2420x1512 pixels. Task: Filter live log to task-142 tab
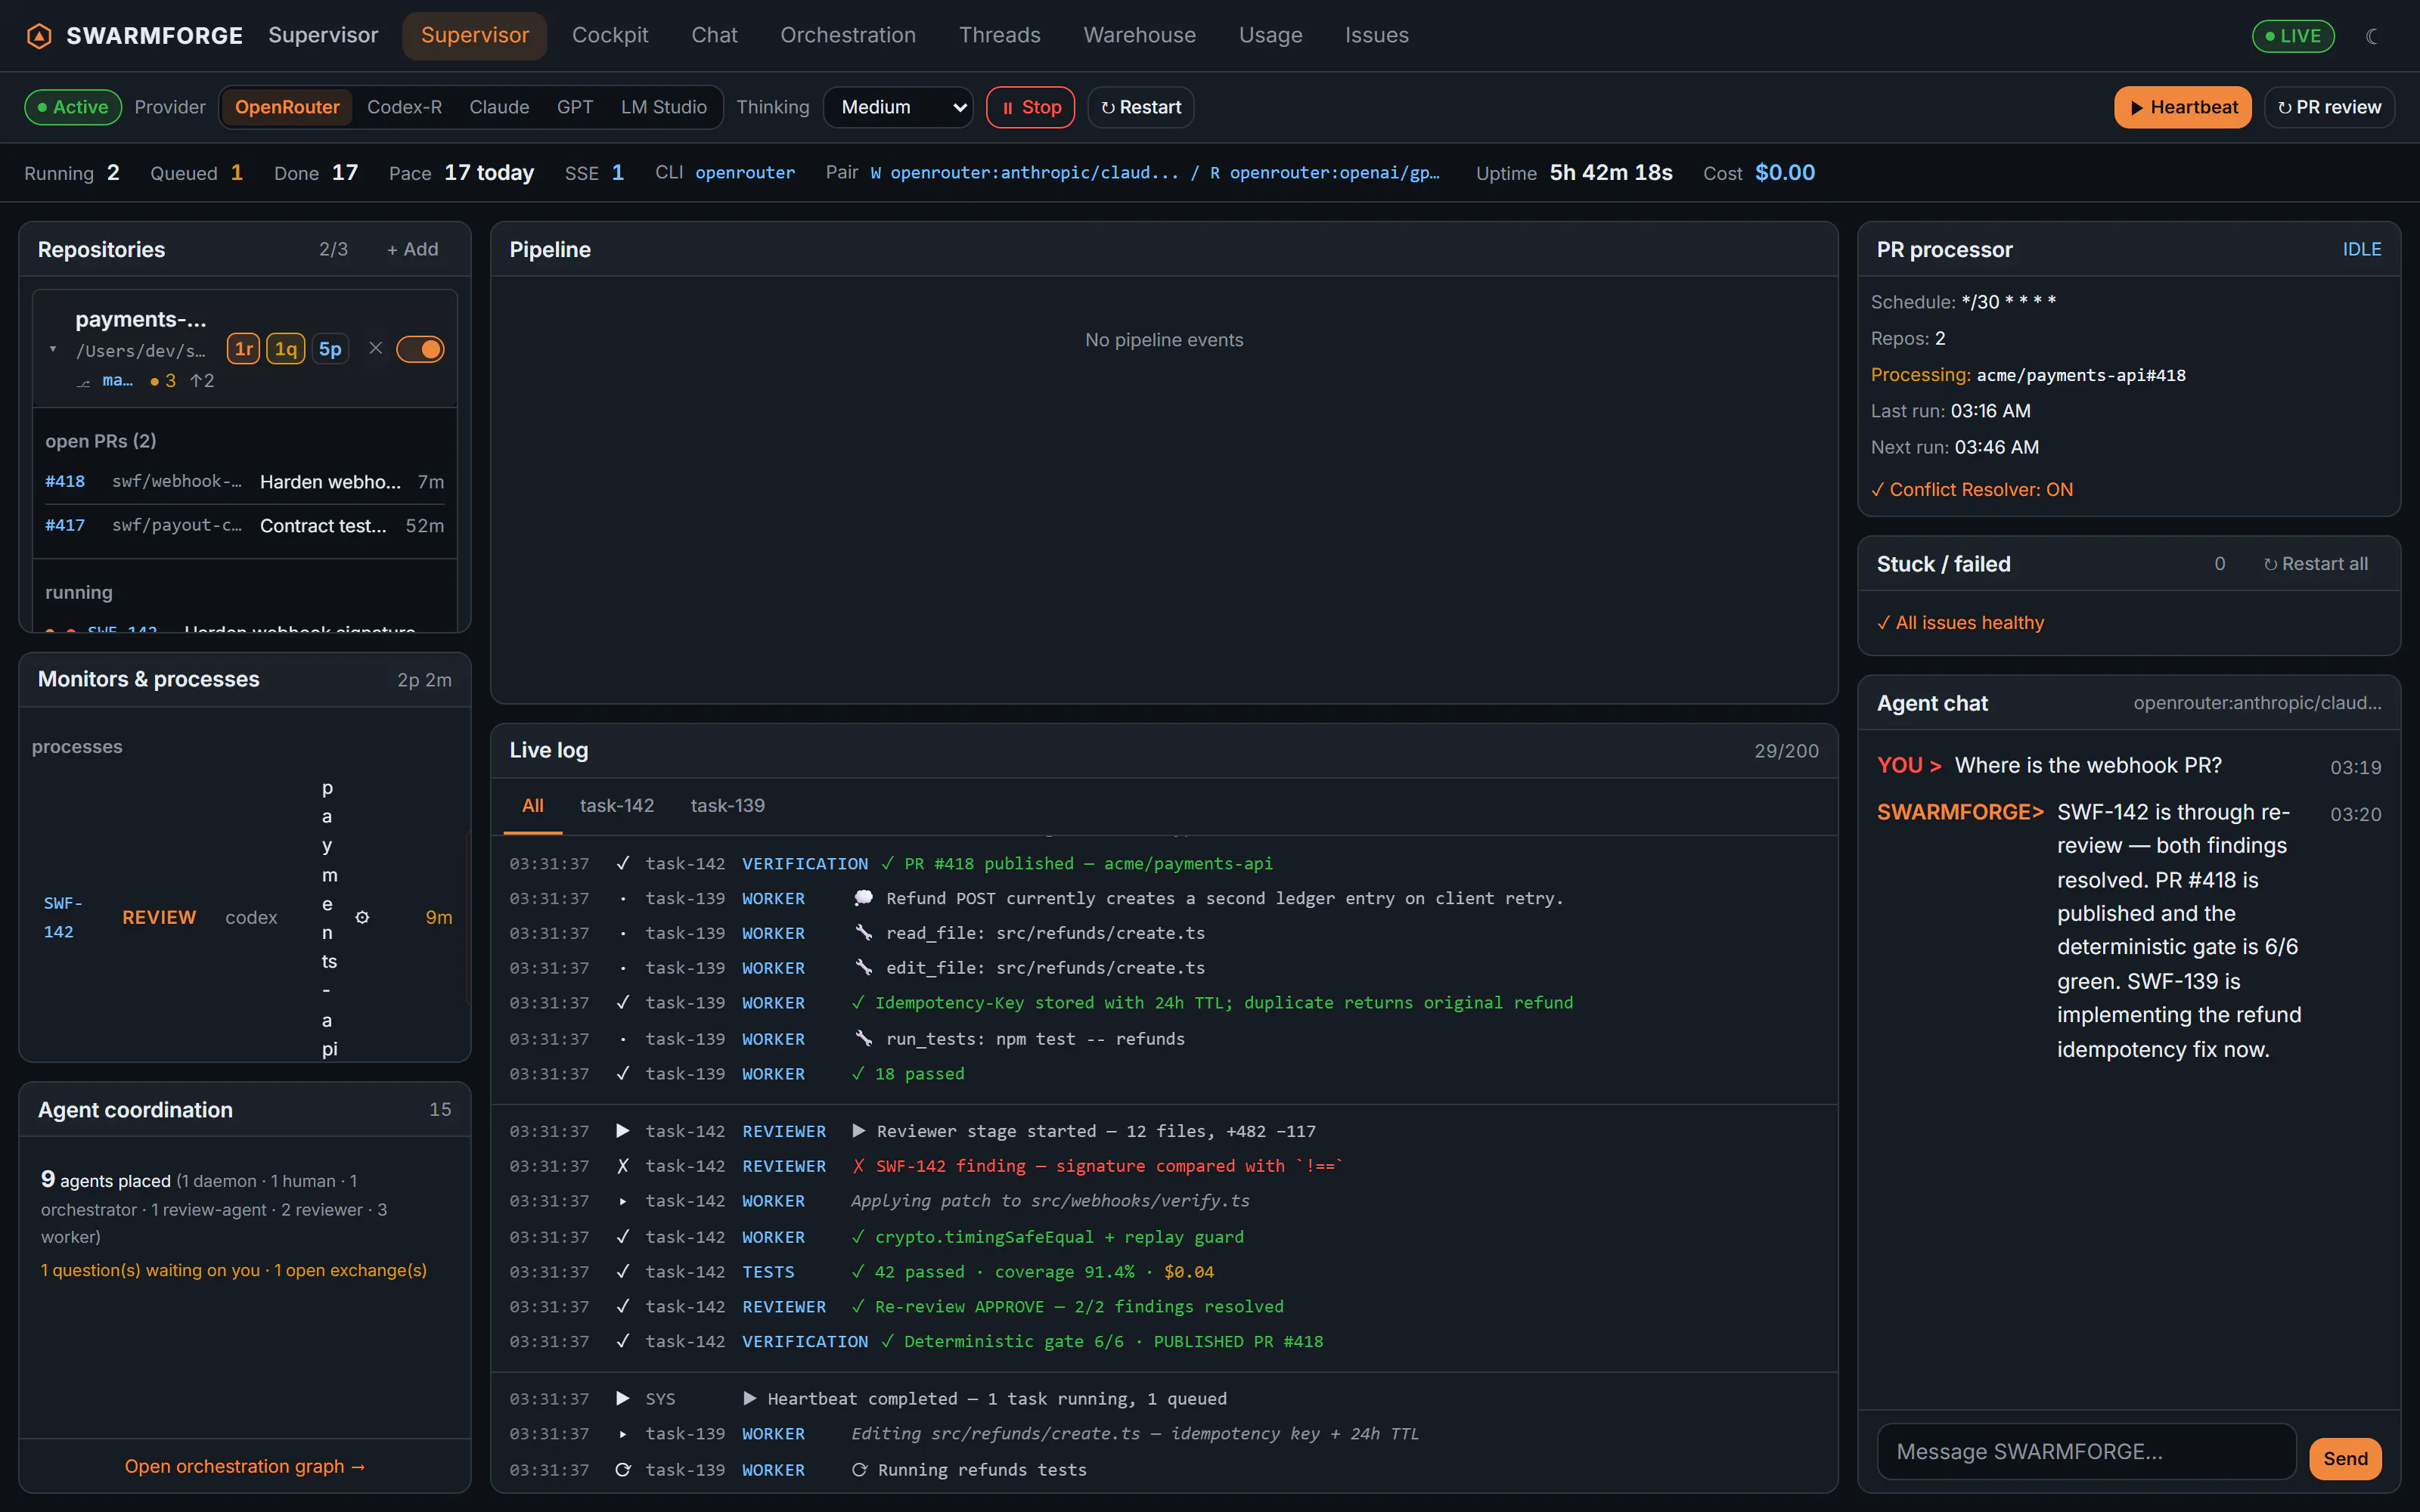coord(617,805)
